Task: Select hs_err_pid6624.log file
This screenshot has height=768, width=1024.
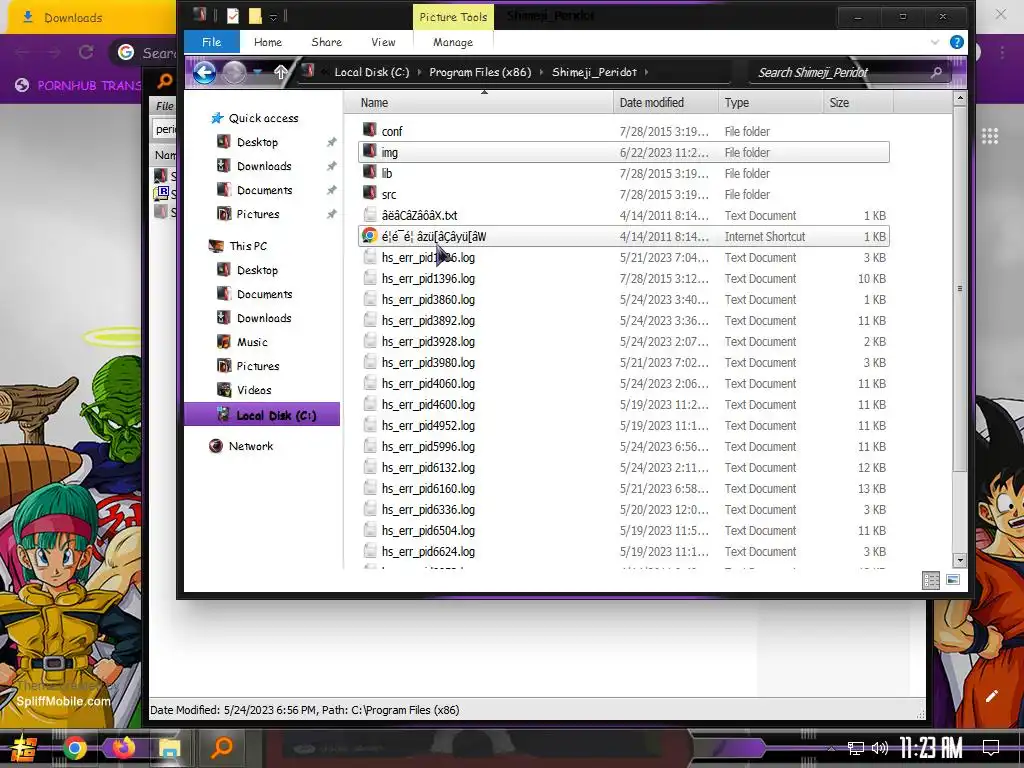Action: click(624, 551)
